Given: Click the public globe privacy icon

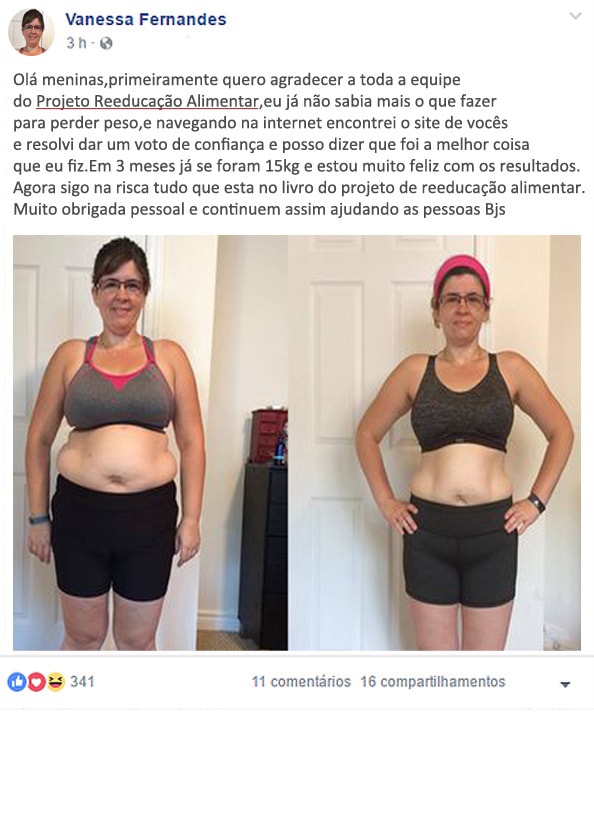Looking at the screenshot, I should pyautogui.click(x=106, y=44).
